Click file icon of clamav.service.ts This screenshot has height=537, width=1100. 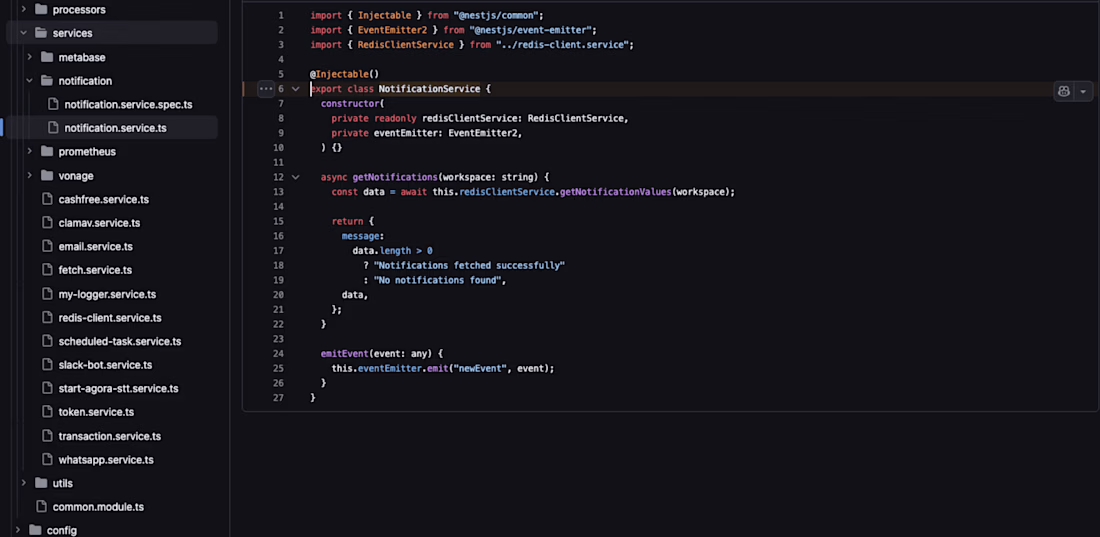[47, 223]
